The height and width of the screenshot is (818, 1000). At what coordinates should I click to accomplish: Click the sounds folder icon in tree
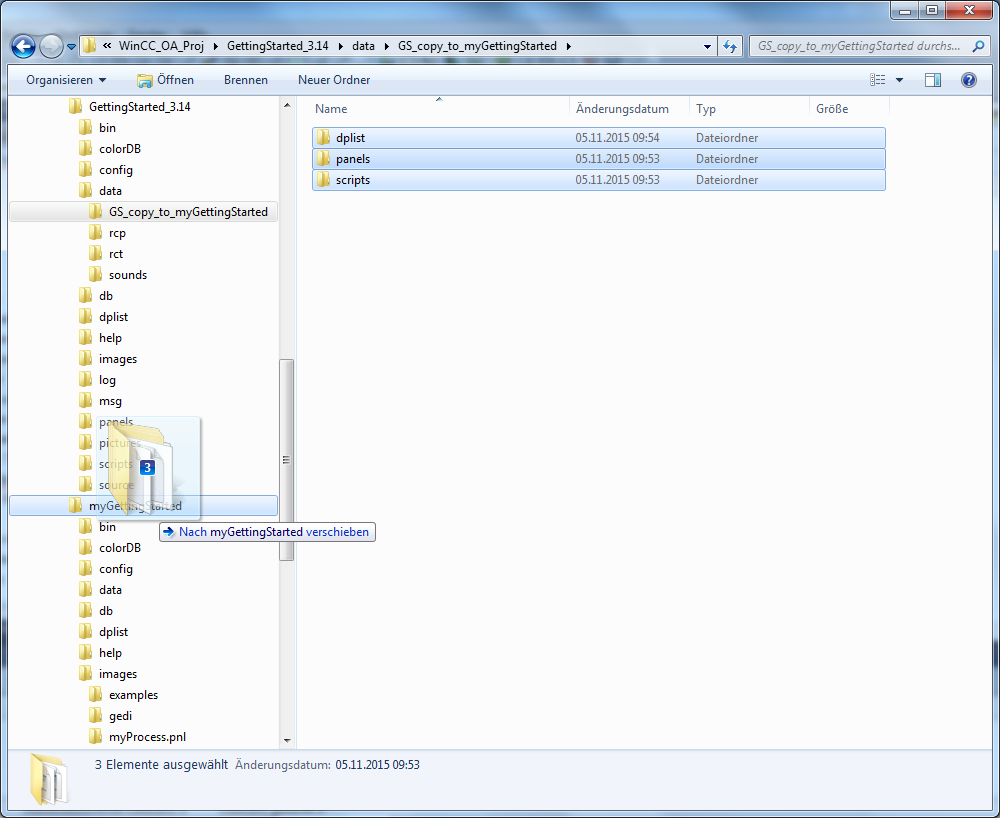(96, 275)
